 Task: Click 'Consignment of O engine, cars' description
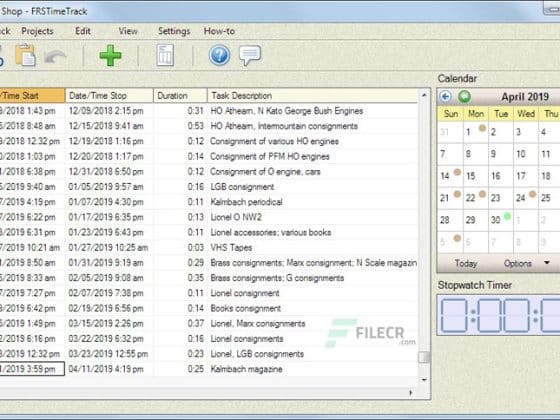point(265,172)
